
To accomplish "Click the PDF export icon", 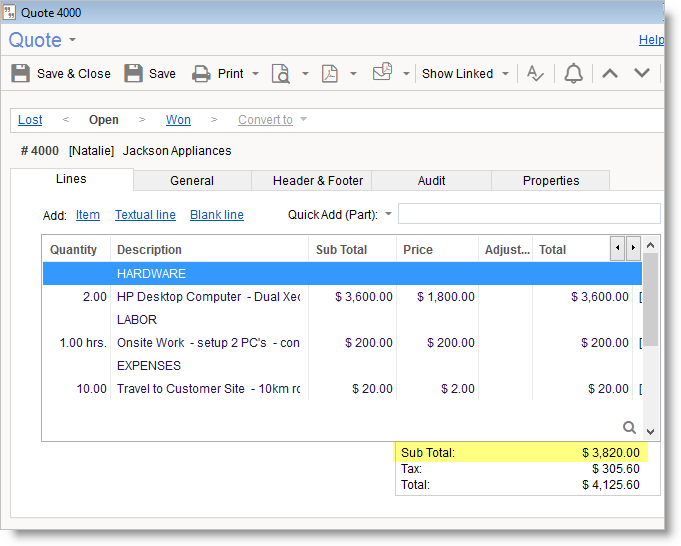I will [x=330, y=73].
